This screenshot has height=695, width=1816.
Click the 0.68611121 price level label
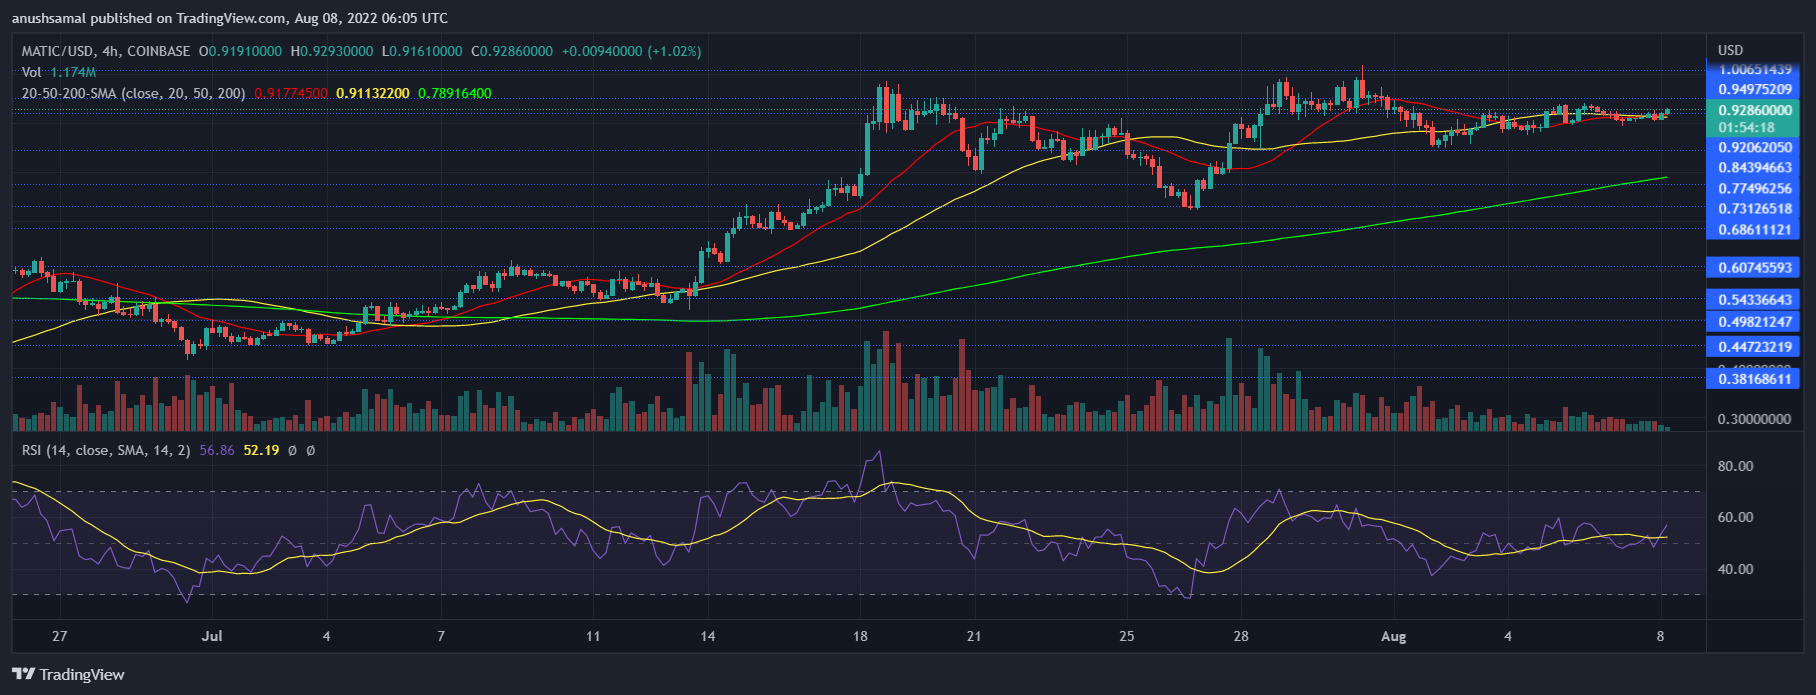coord(1754,229)
